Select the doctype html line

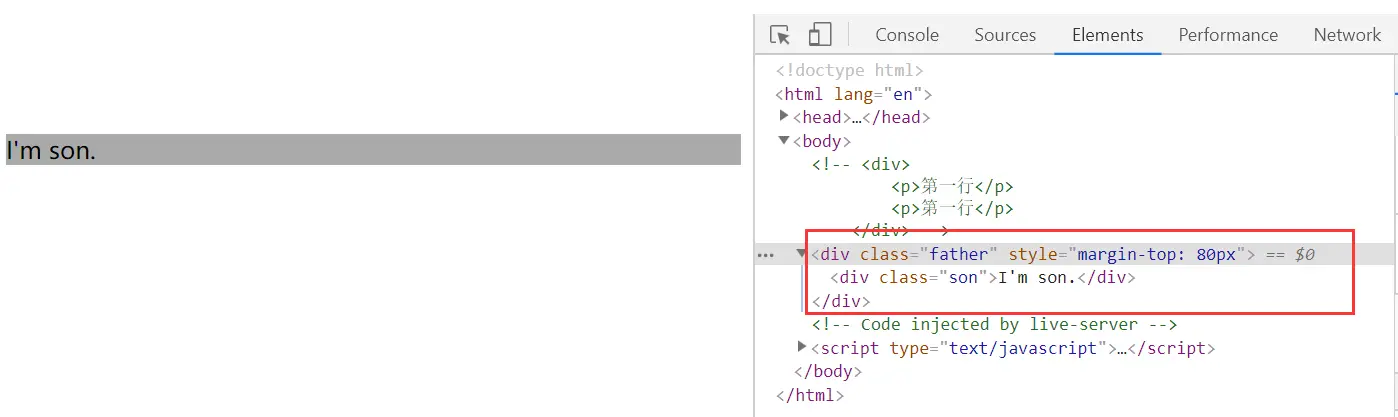(x=849, y=71)
